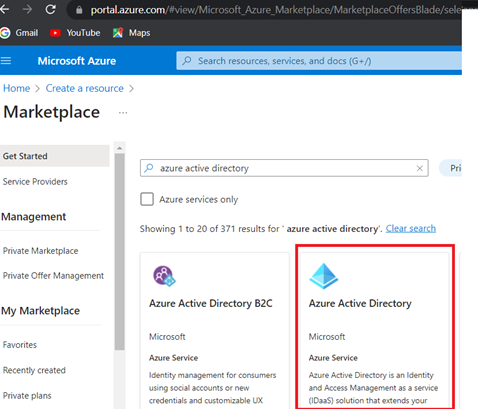Click the marketplace search field containing azure active directory
Screen dimensions: 478x409
pyautogui.click(x=284, y=168)
